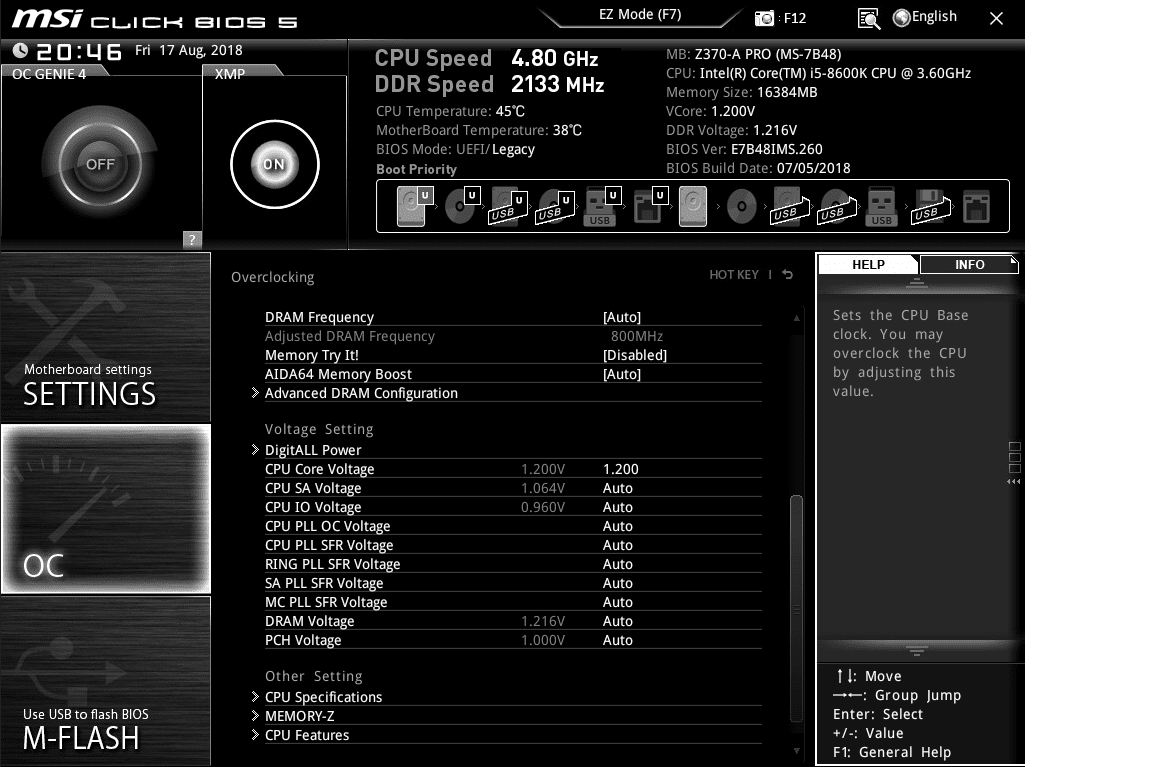Image resolution: width=1152 pixels, height=767 pixels.
Task: Toggle the OC GENIE 4 OFF knob
Action: [x=100, y=164]
